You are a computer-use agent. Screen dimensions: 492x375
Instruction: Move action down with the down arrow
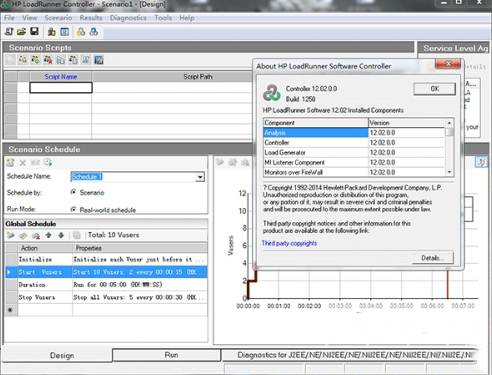click(61, 235)
